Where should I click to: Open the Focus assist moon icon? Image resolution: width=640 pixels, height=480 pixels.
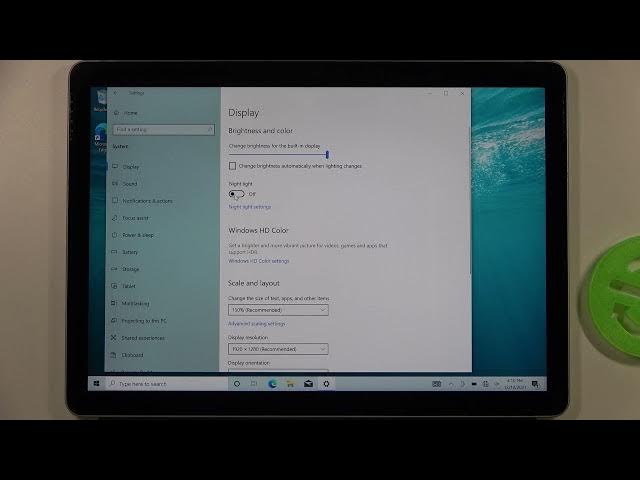115,218
